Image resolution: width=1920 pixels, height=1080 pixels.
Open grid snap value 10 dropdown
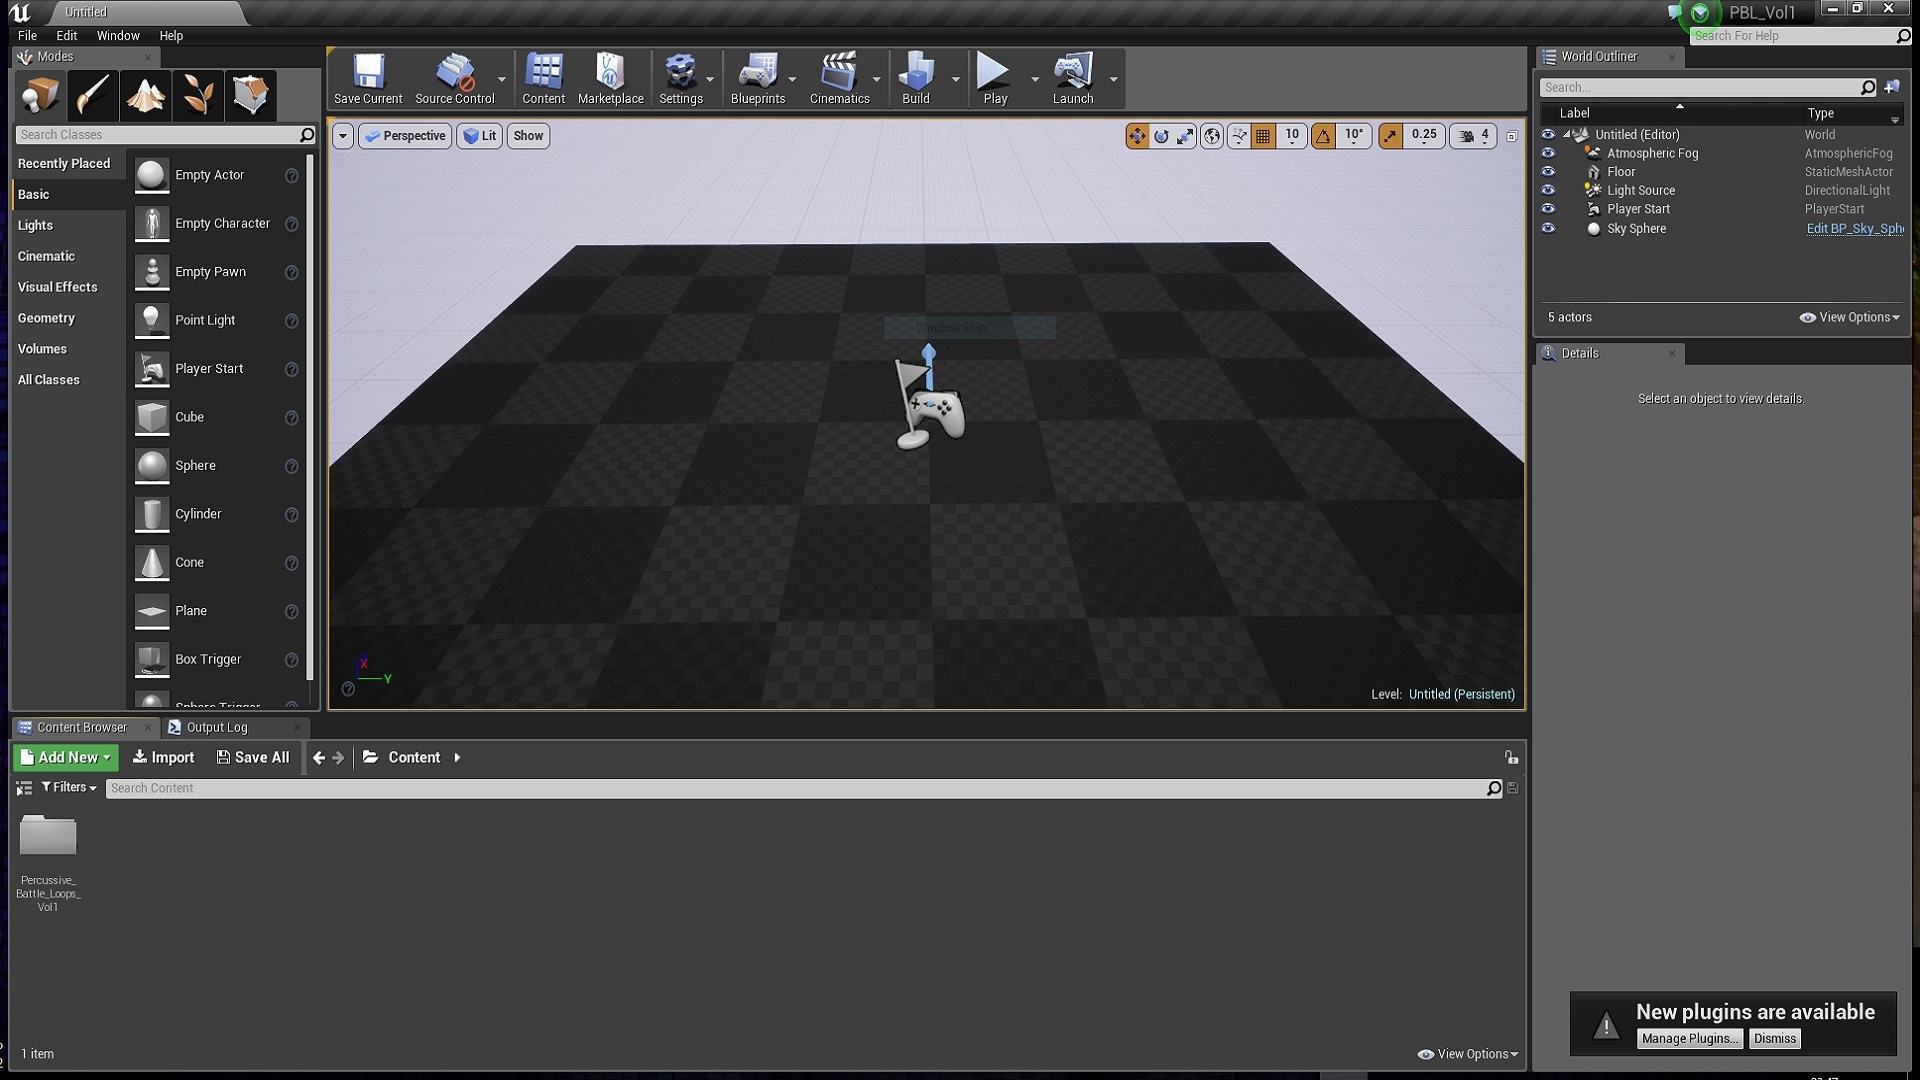coord(1292,136)
